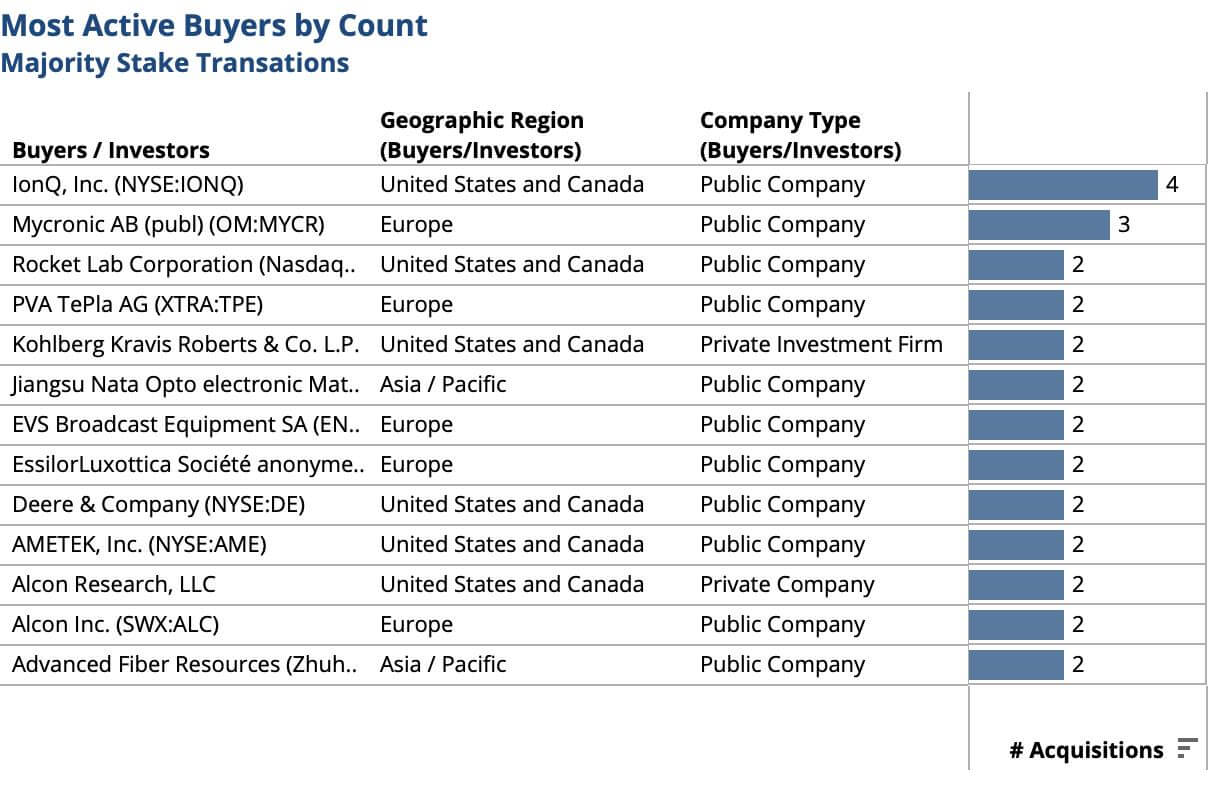Click the Deere & Company bar
This screenshot has width=1210, height=788.
pos(1016,505)
